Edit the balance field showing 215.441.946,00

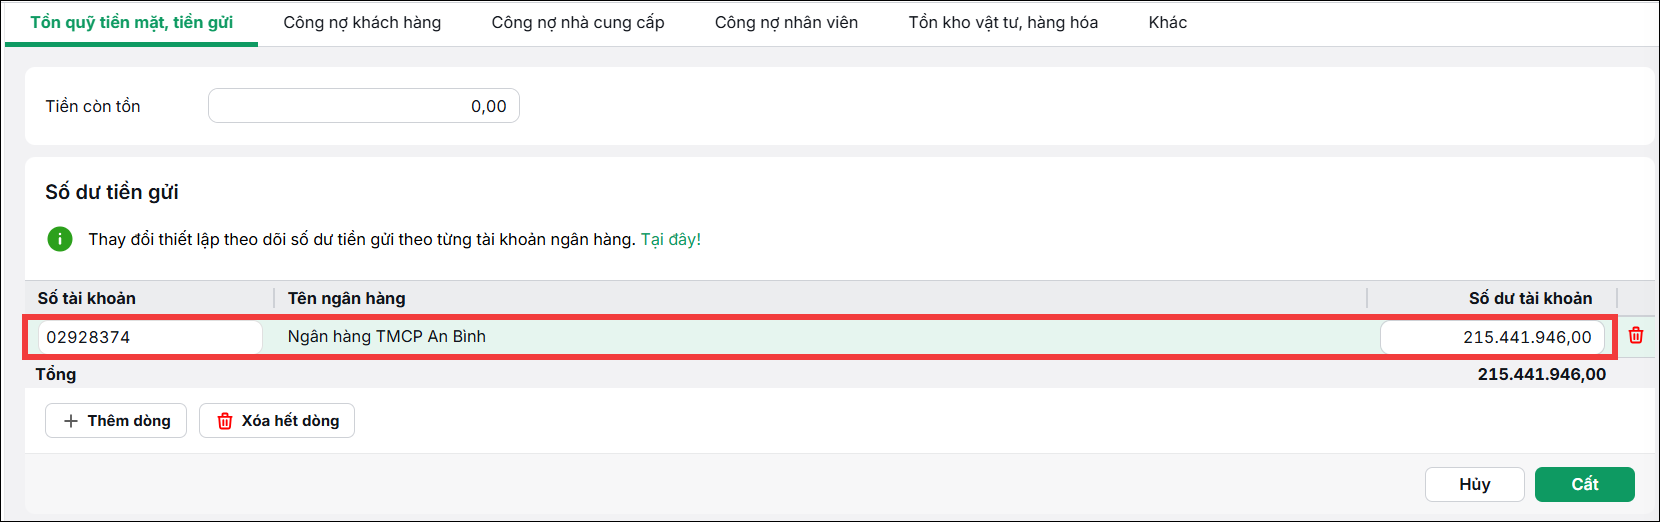[1492, 337]
